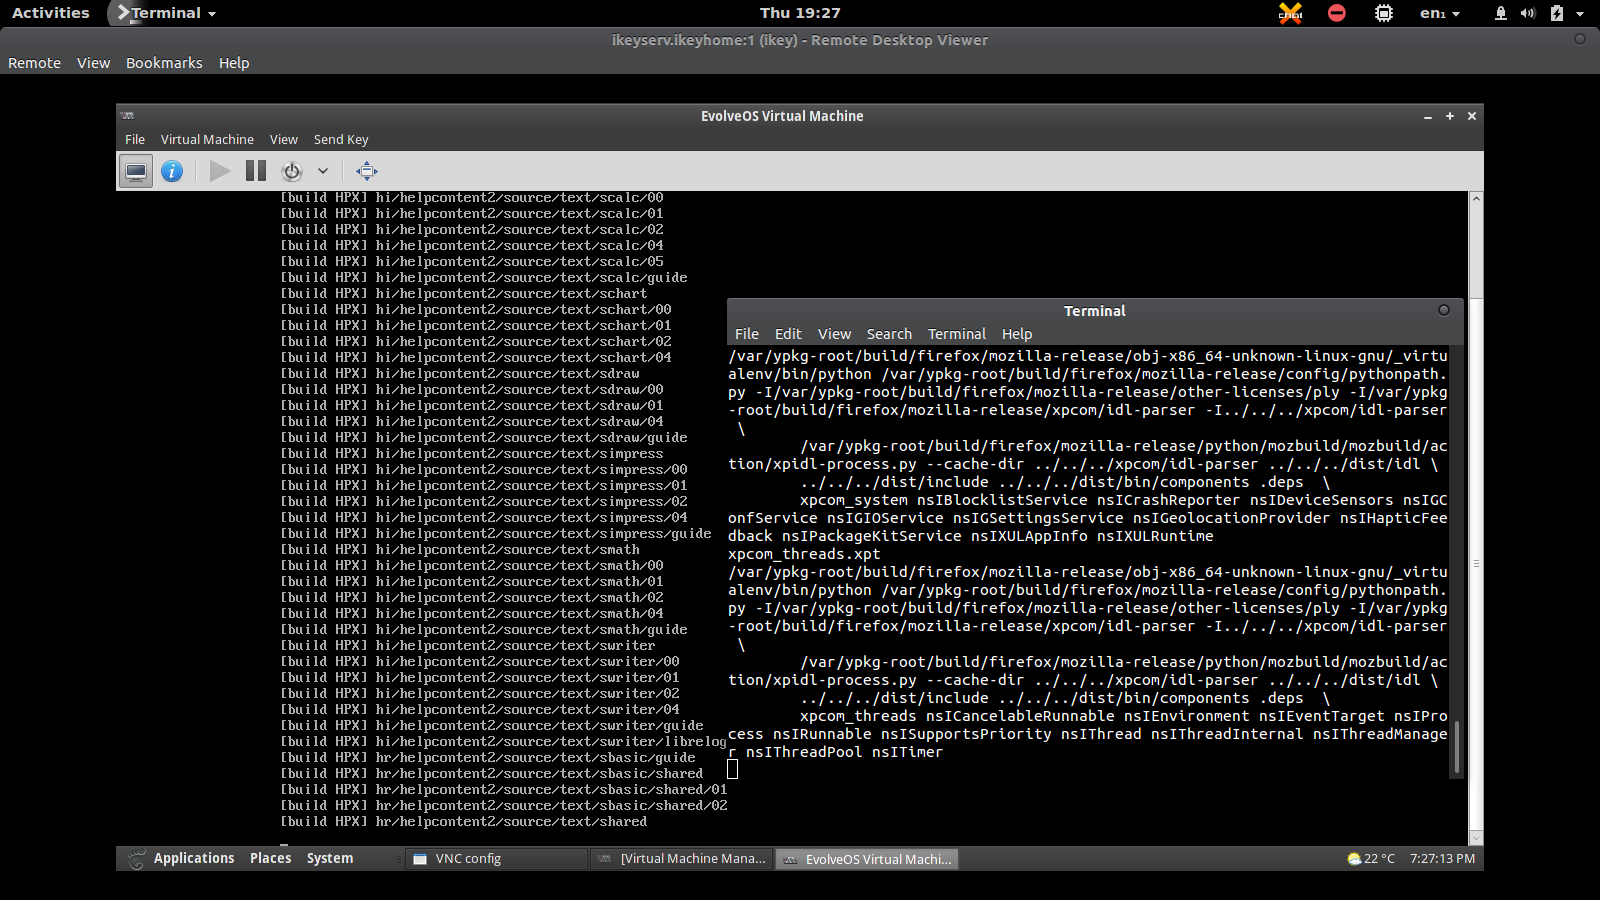The image size is (1600, 900).
Task: Open Edit menu in guest Terminal
Action: click(788, 334)
